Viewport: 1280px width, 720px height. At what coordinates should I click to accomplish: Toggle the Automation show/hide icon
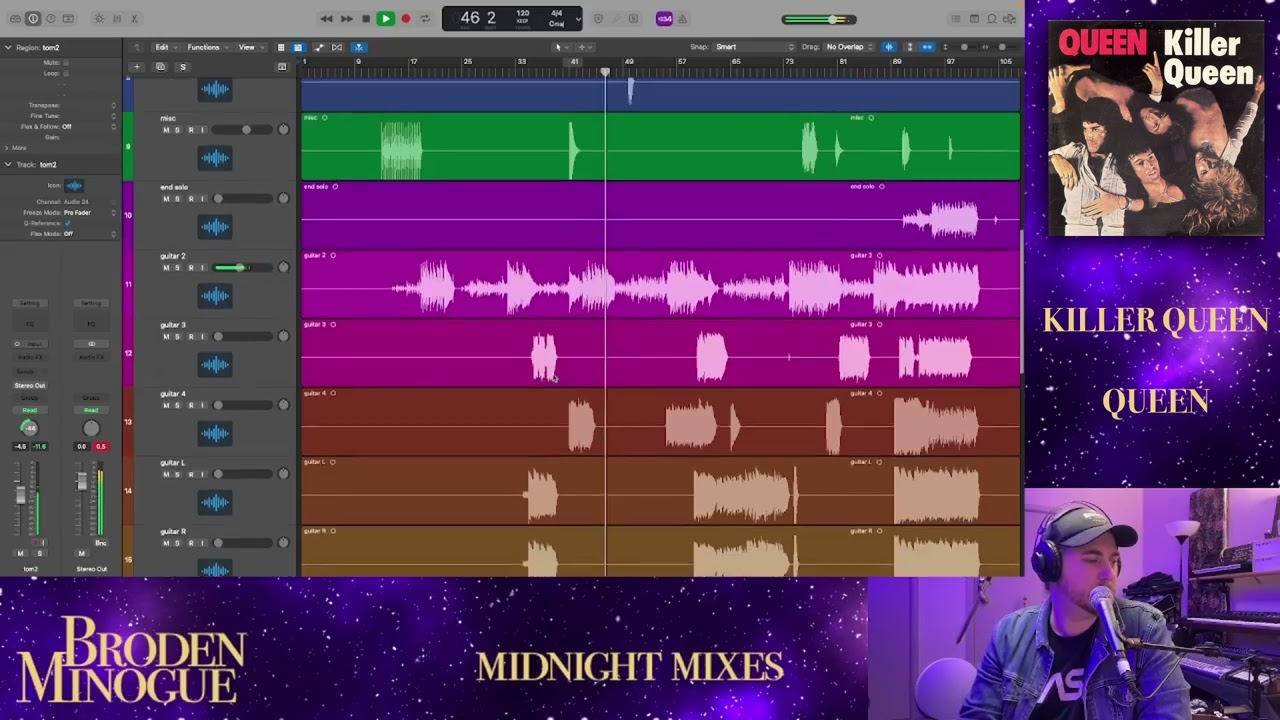click(319, 47)
